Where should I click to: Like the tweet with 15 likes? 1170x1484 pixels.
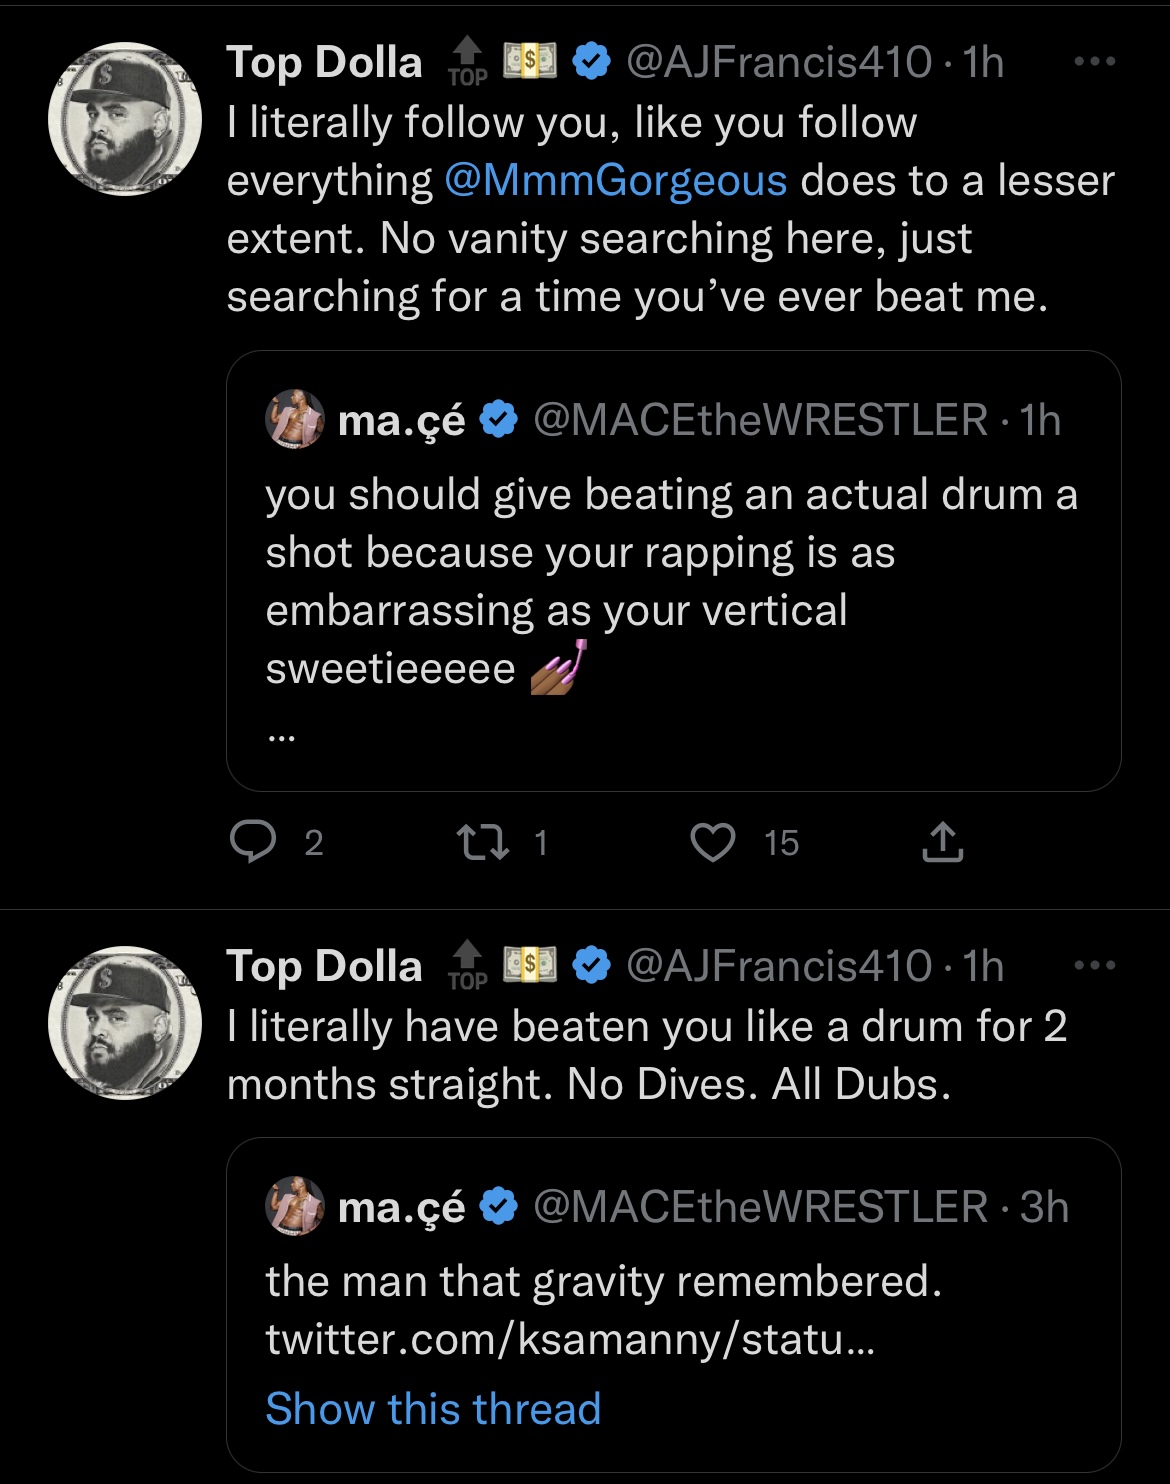click(x=713, y=842)
